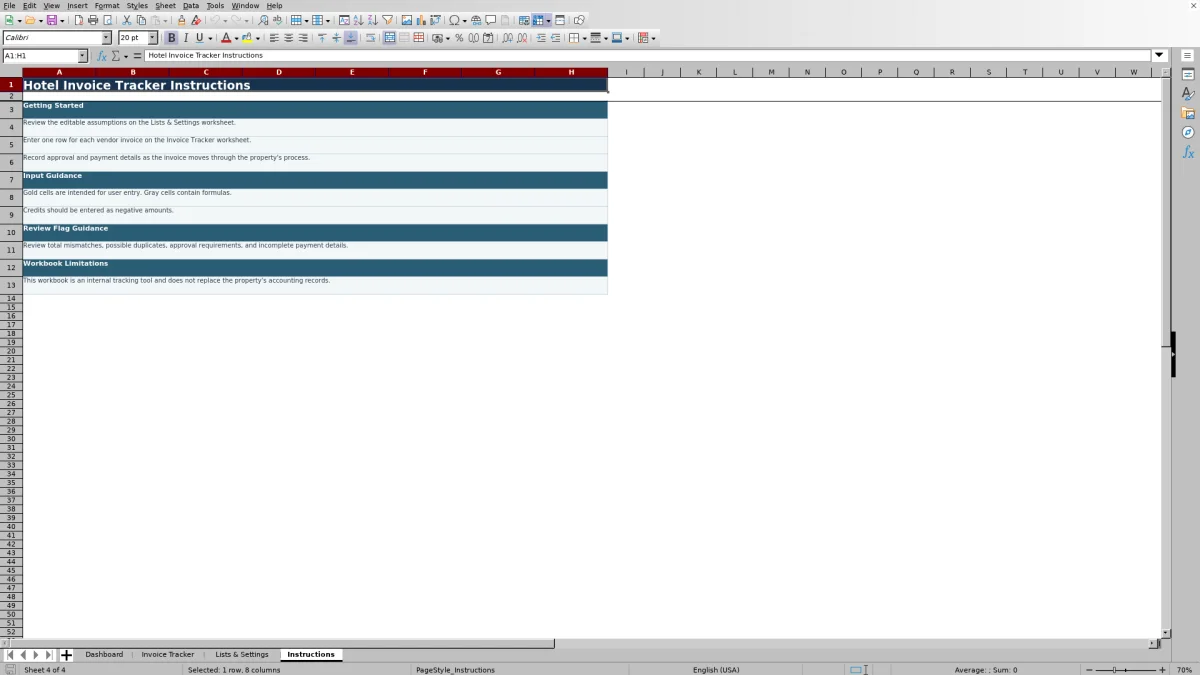1200x675 pixels.
Task: Open Find & Replace tool
Action: 263,20
